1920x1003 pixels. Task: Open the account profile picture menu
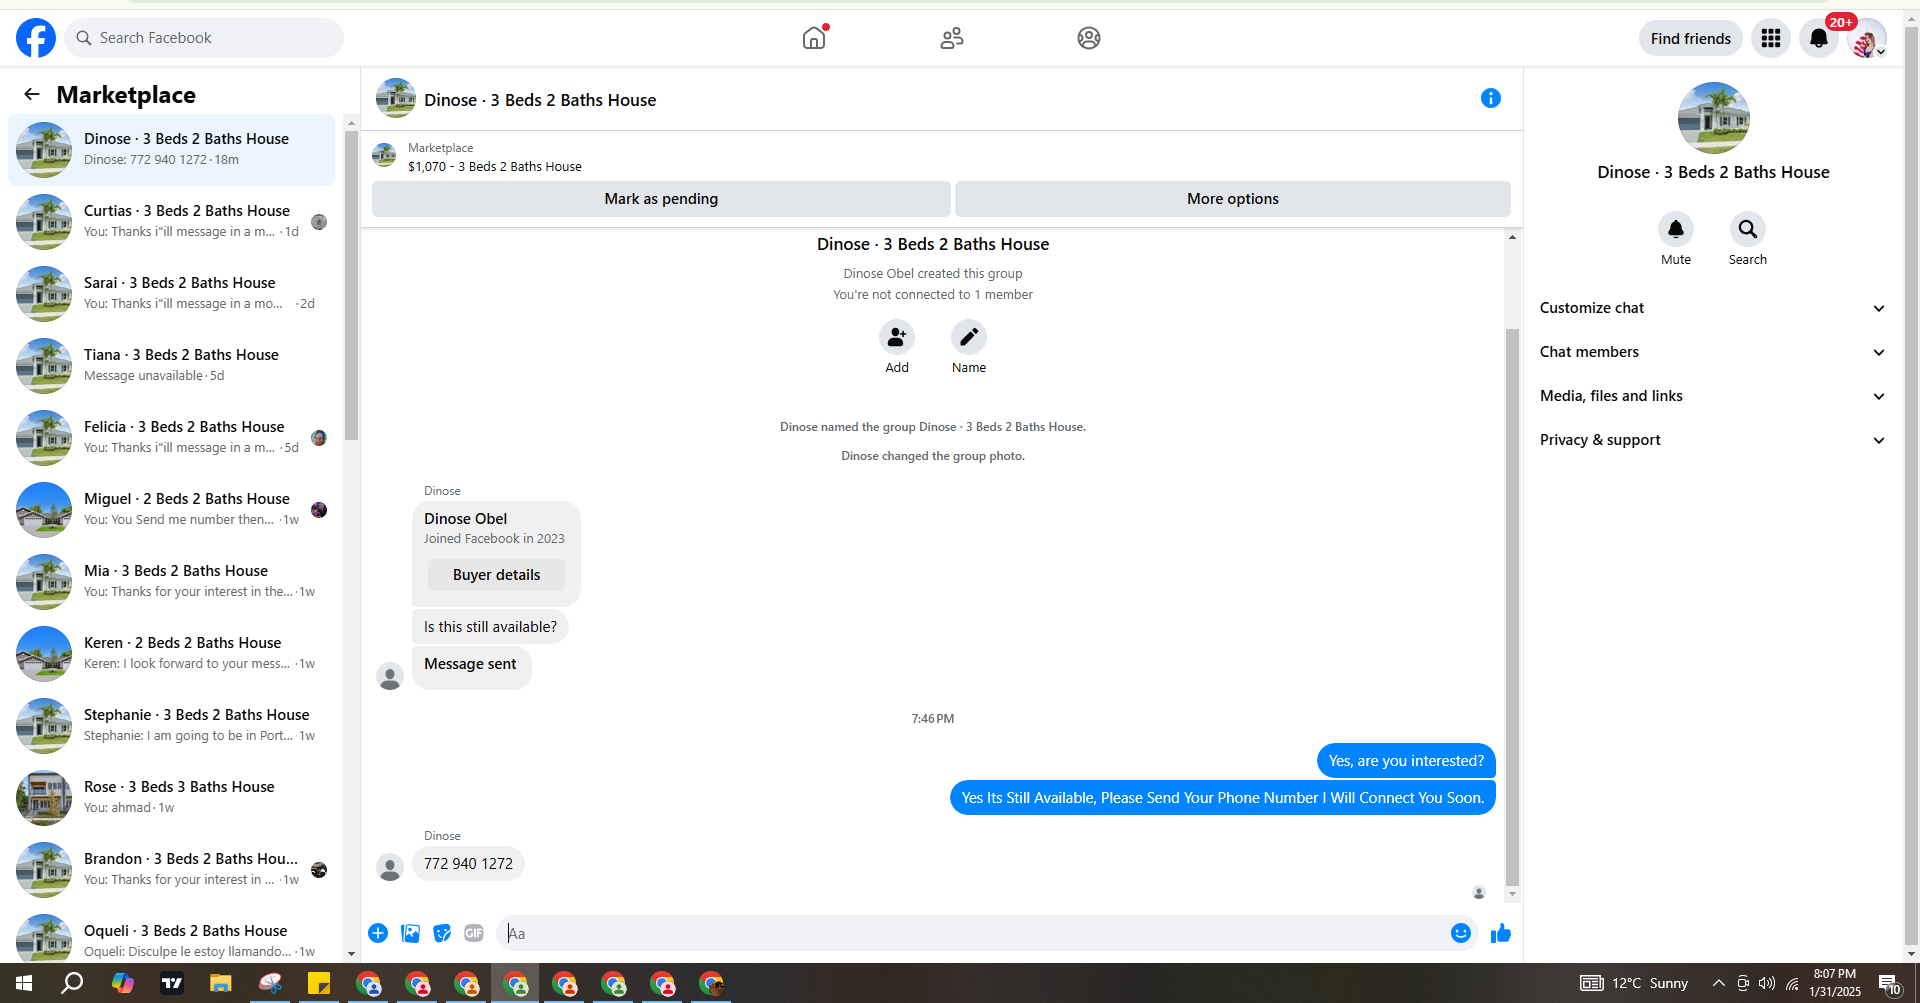click(x=1867, y=38)
